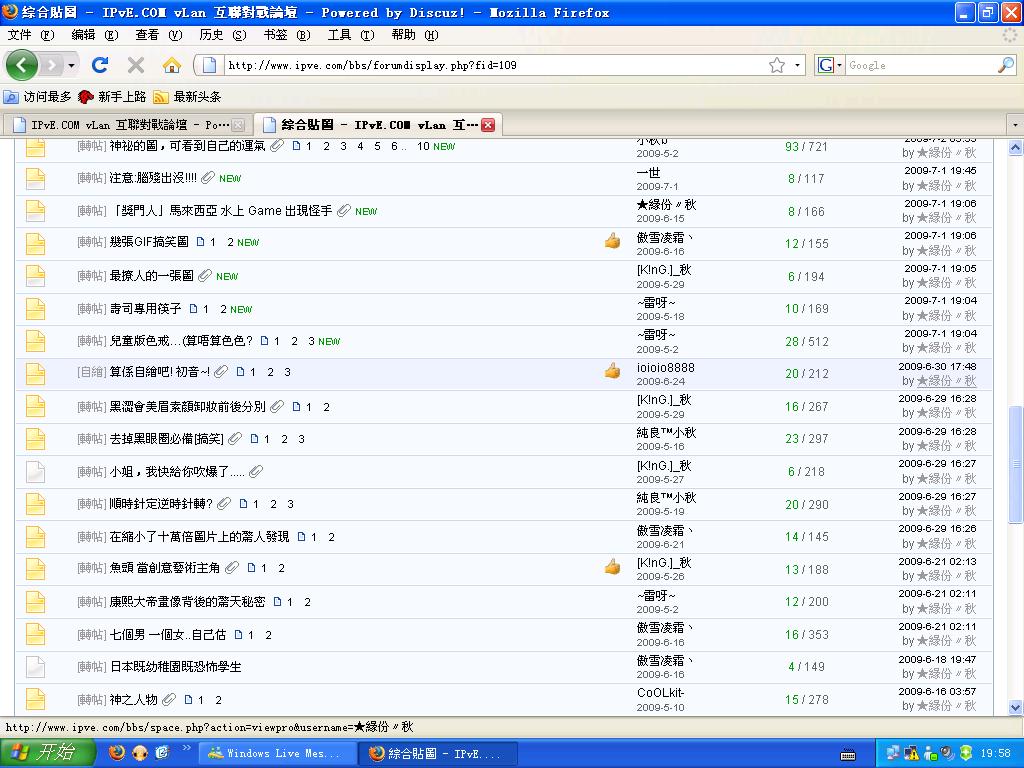Expand the URL history dropdown arrow

[x=797, y=65]
